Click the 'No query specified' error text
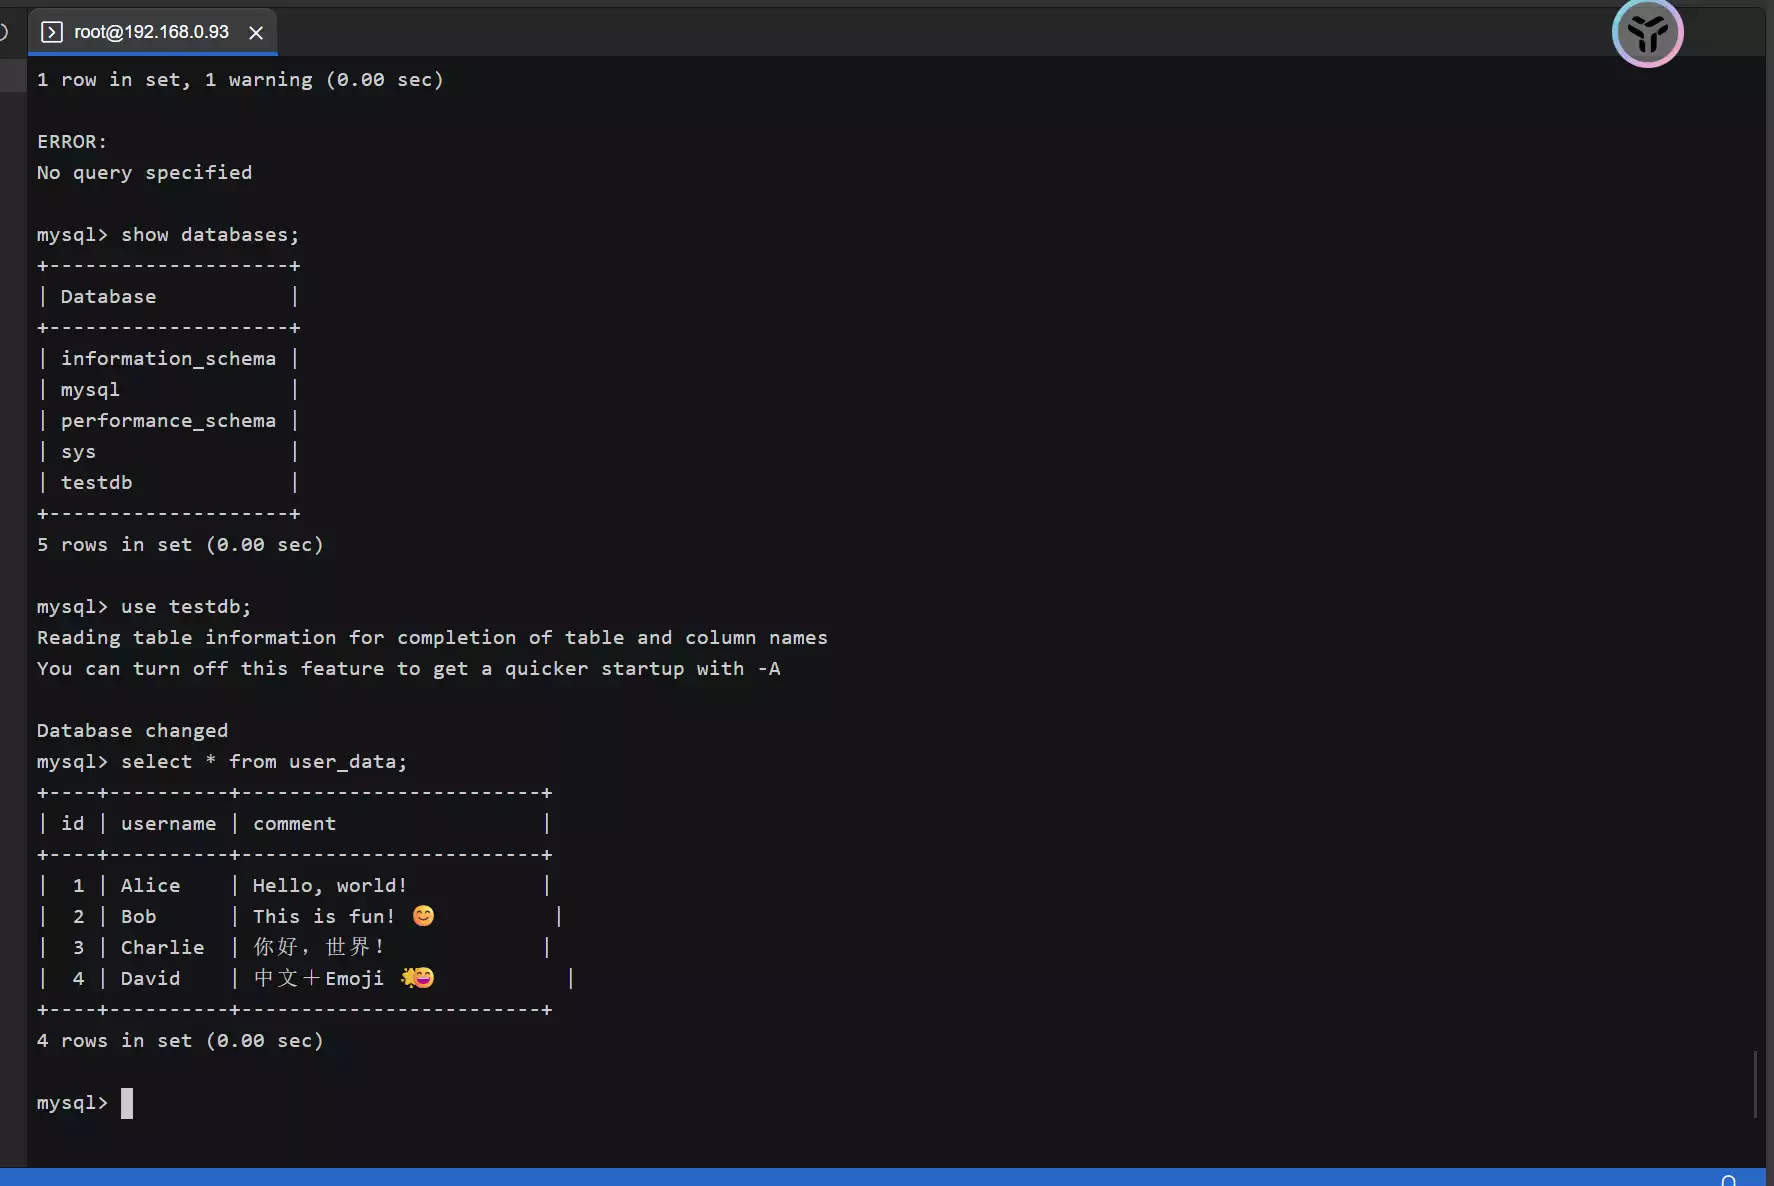This screenshot has height=1186, width=1774. click(144, 173)
